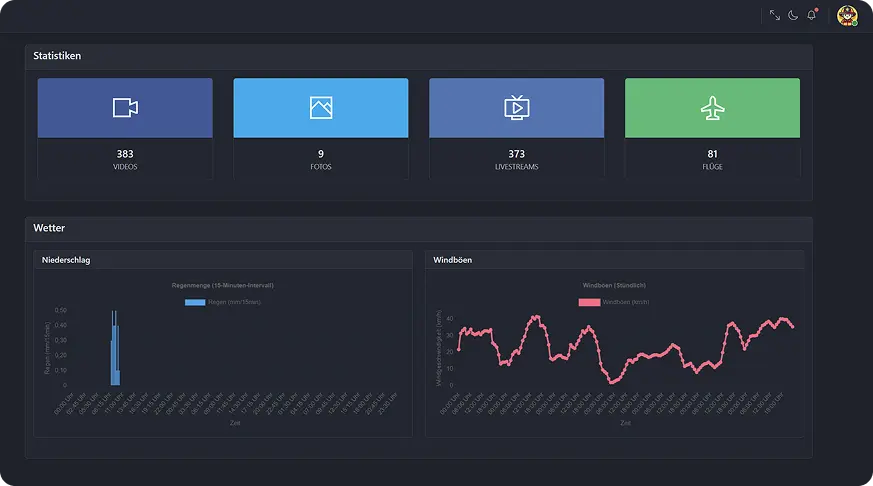
Task: Click the Statistiken section header
Action: [x=57, y=56]
